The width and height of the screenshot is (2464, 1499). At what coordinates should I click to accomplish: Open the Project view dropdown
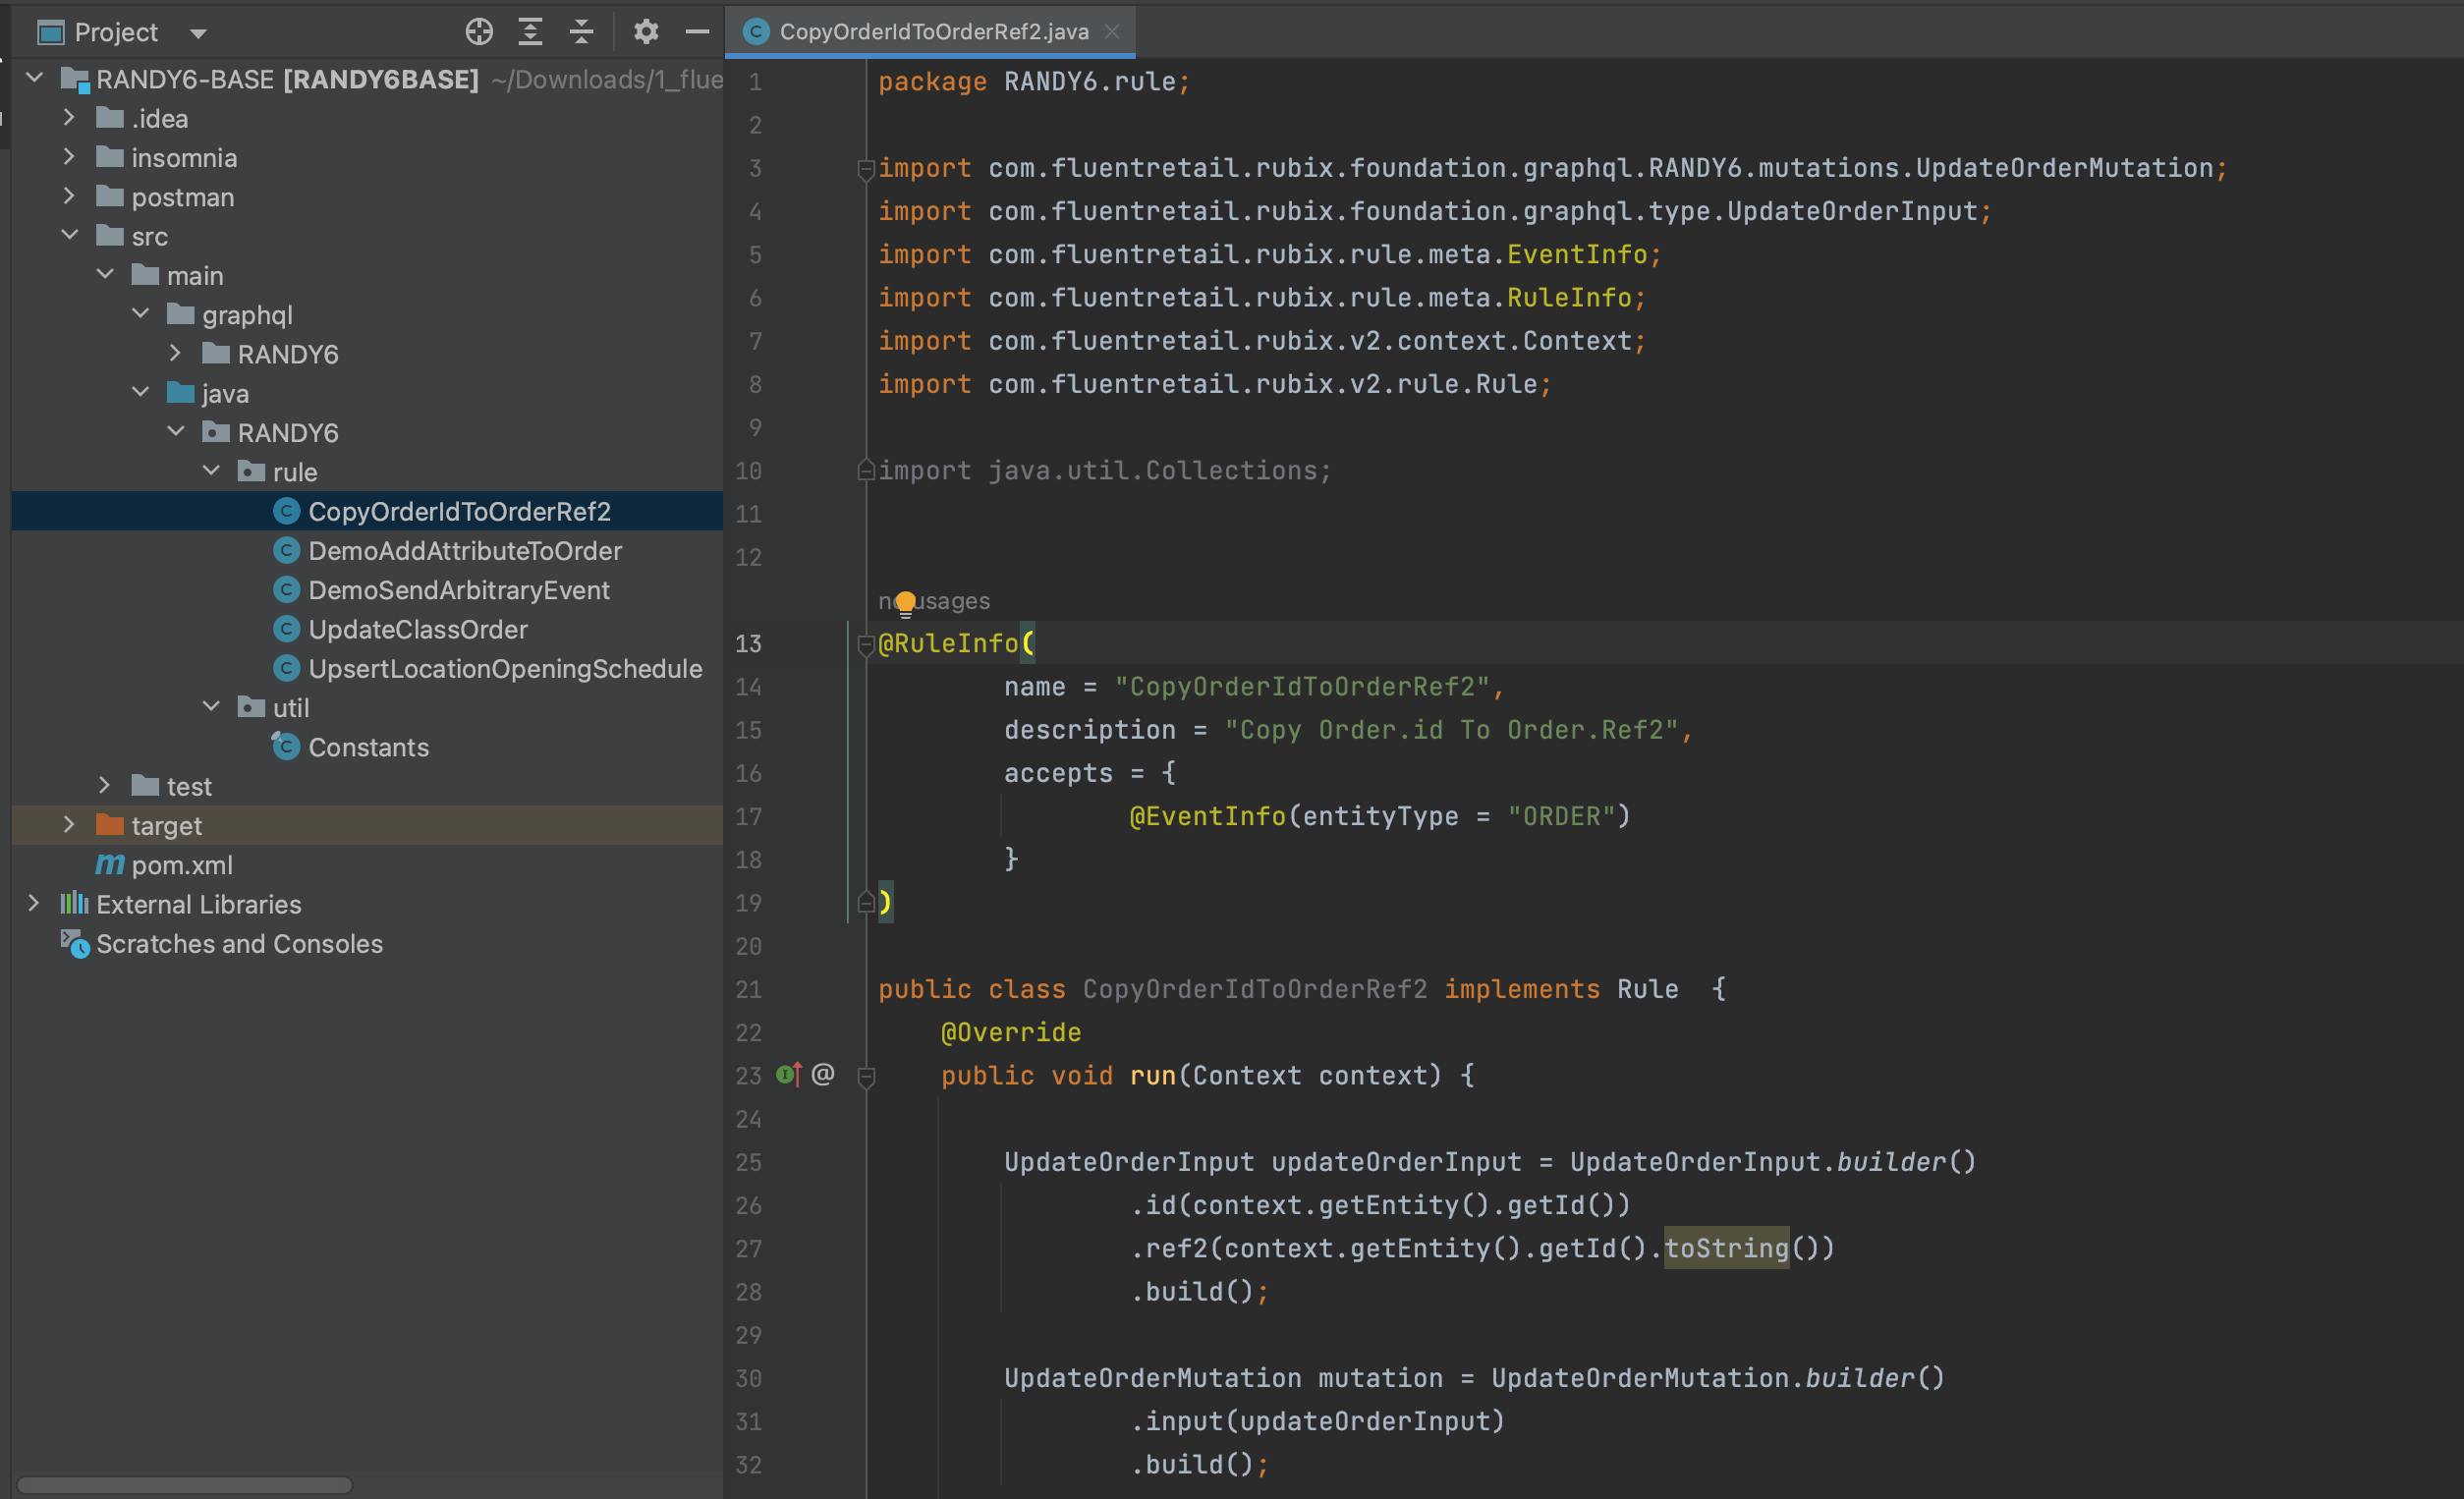click(x=198, y=33)
